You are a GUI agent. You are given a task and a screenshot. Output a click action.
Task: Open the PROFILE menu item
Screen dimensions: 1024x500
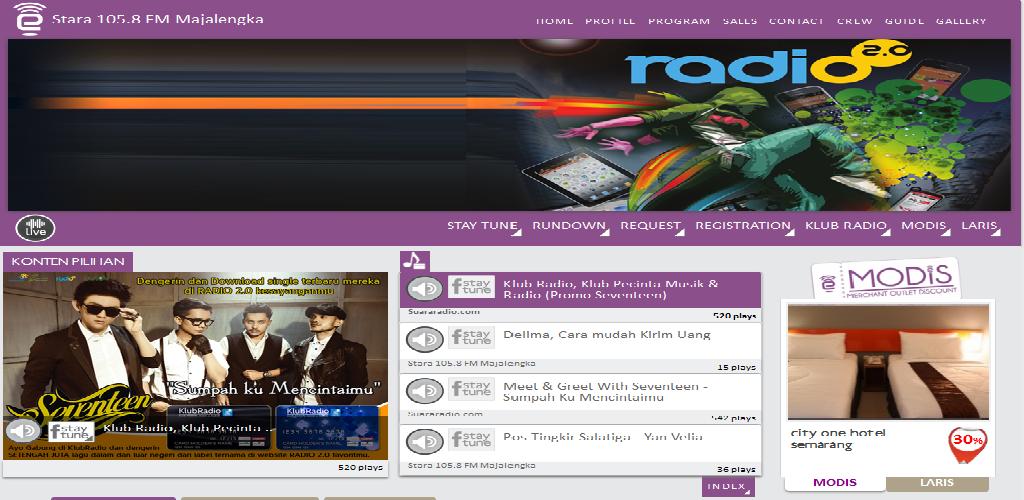pos(610,21)
